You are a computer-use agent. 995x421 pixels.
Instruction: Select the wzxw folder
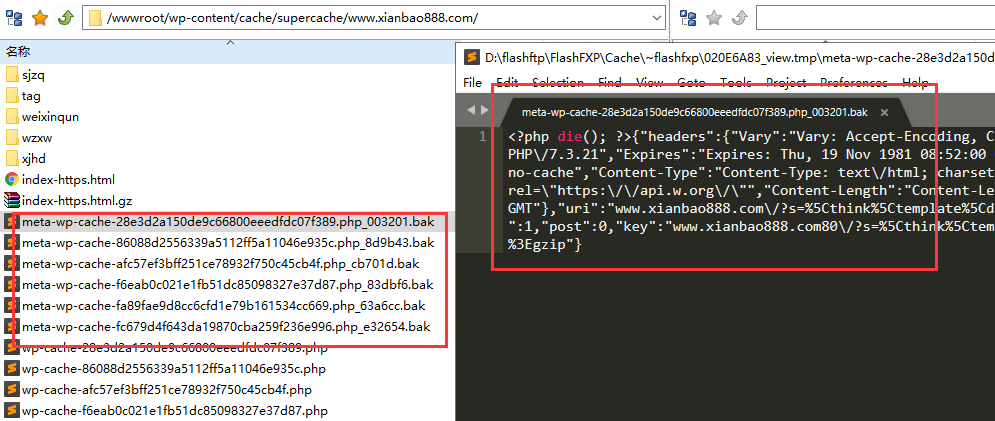[35, 138]
